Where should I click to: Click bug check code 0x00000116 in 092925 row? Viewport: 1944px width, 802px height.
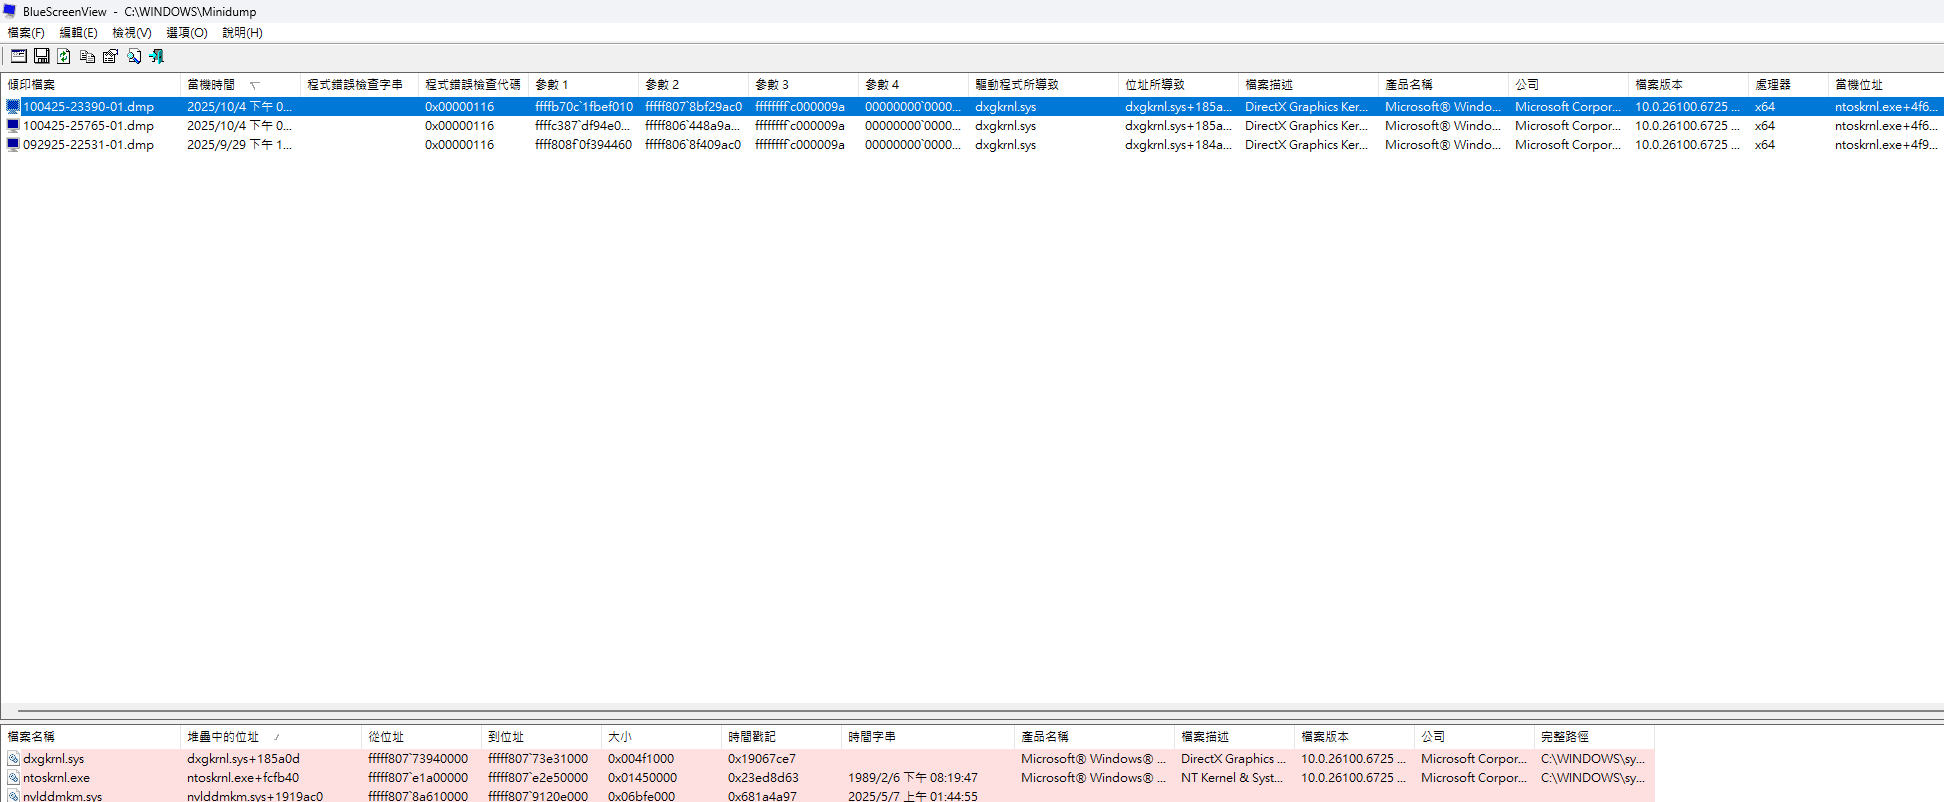[x=459, y=144]
